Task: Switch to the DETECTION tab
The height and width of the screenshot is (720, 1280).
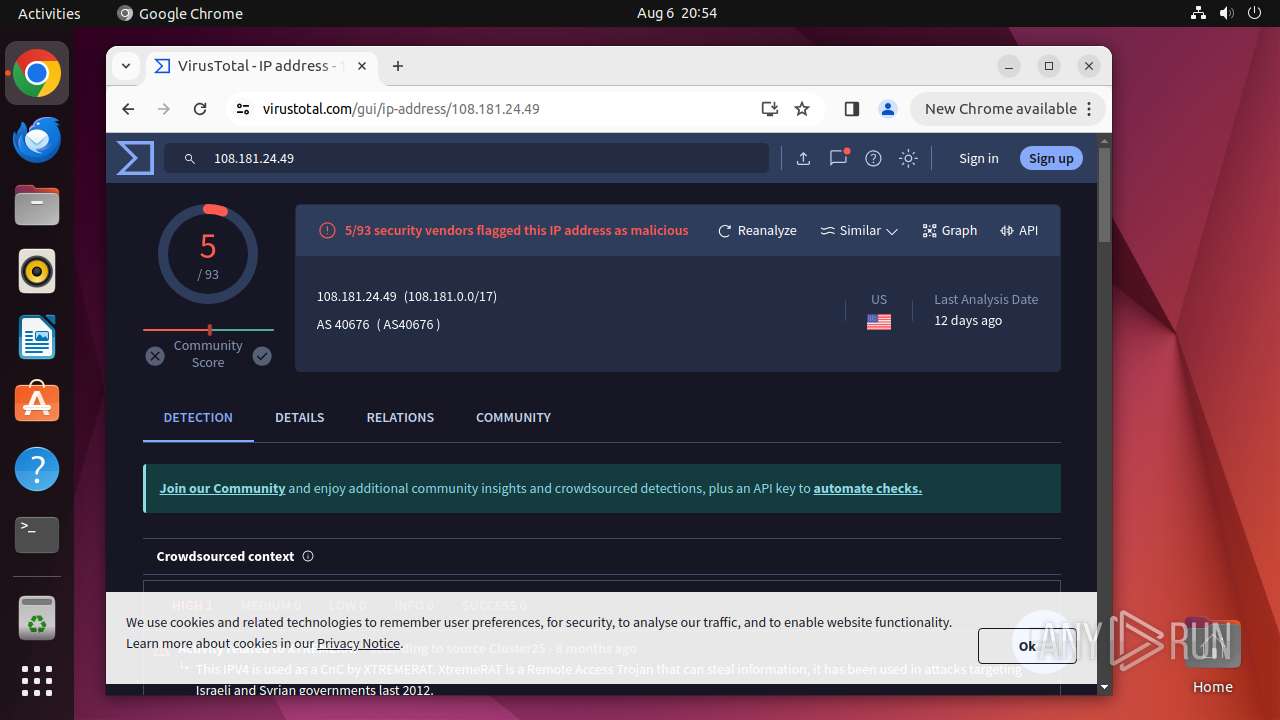Action: pos(198,417)
